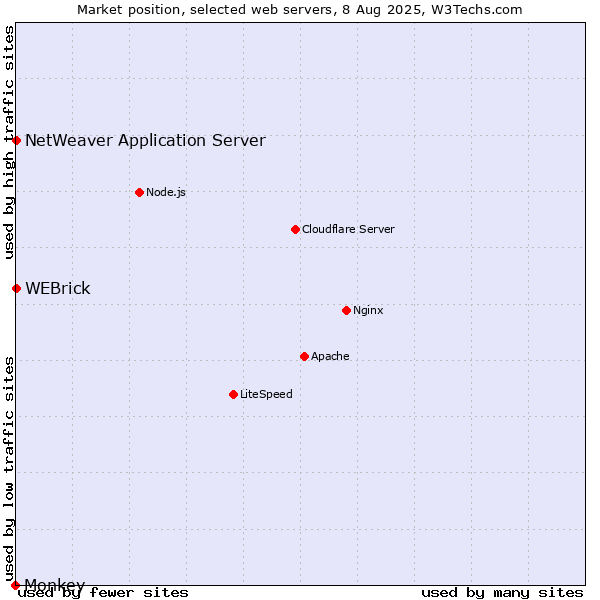Select the LiteSpeed data point

coord(233,394)
